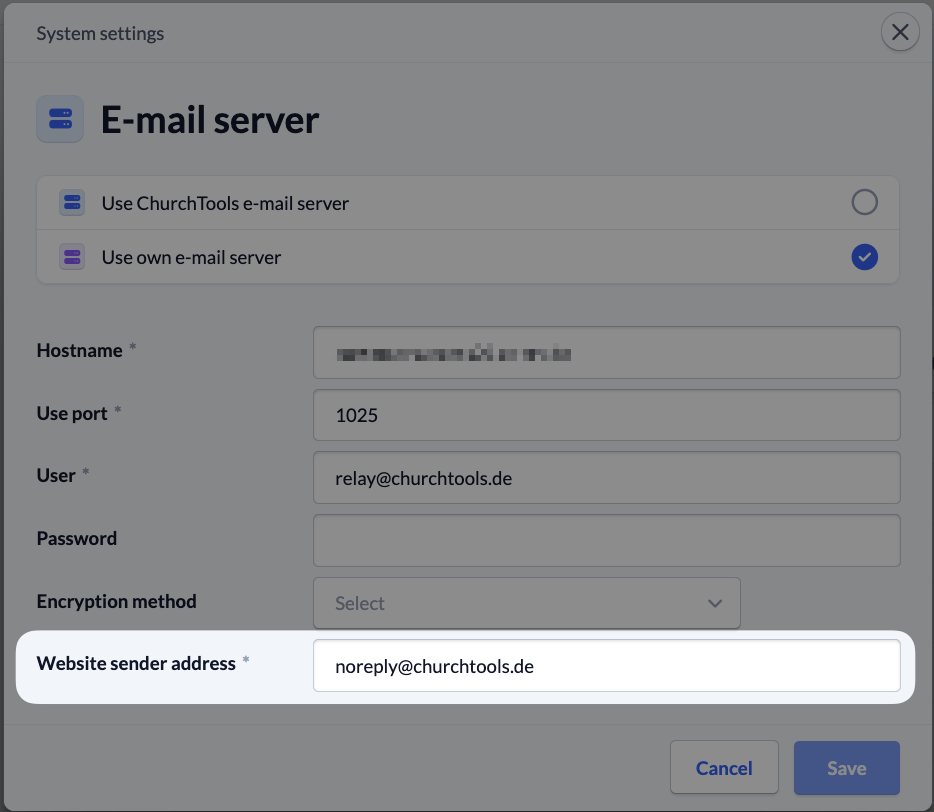The width and height of the screenshot is (934, 812).
Task: Click the Password label
Action: pos(77,539)
